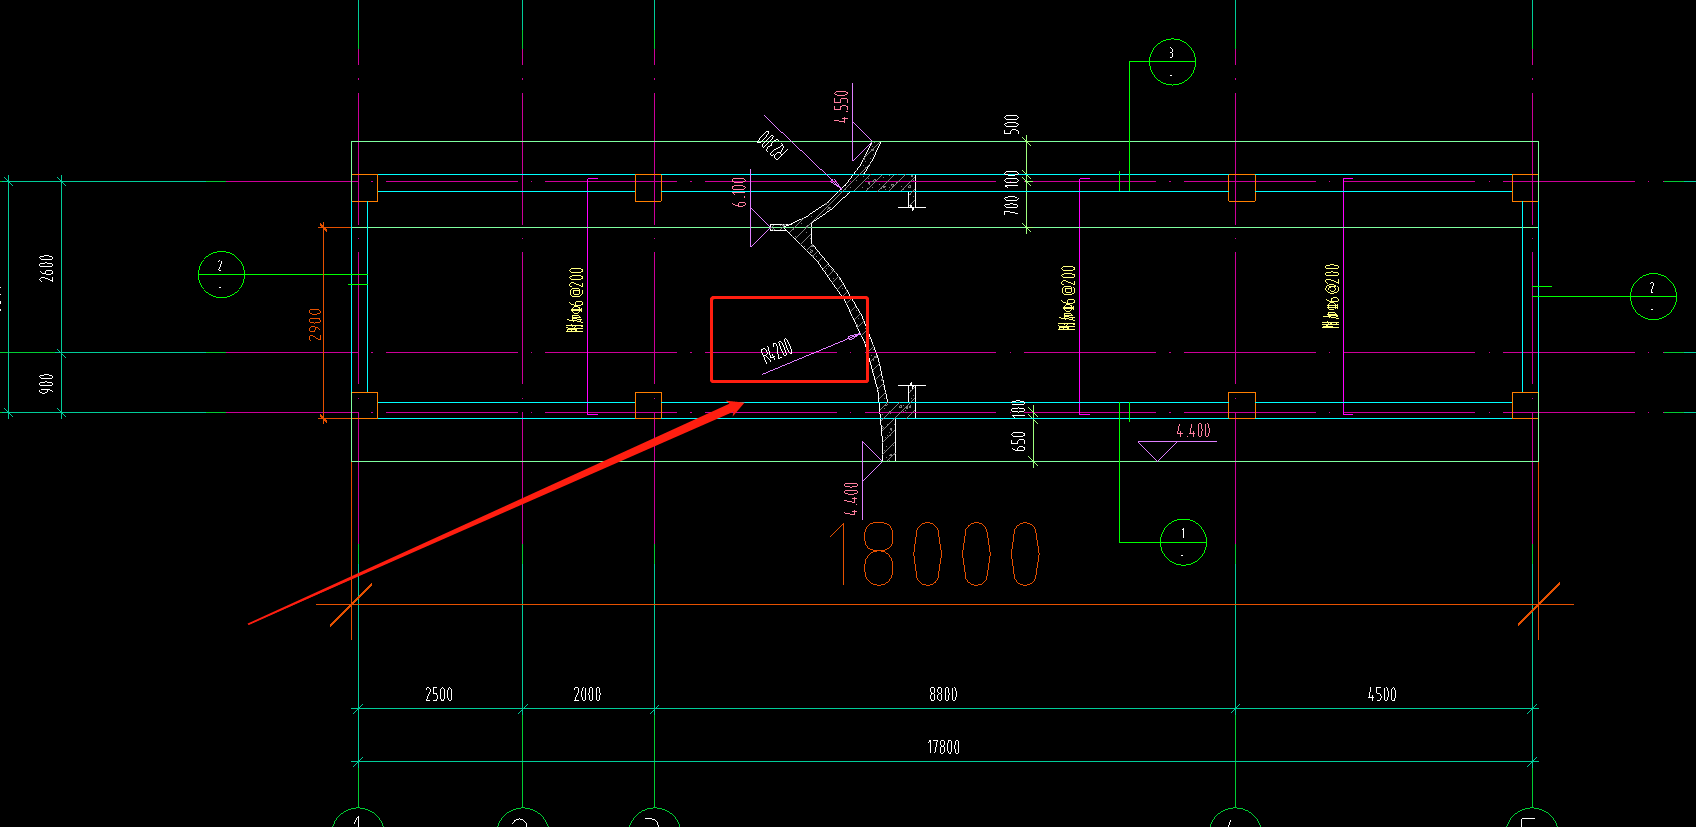The width and height of the screenshot is (1696, 827).
Task: Pick the middle yellow @200 rebar note
Action: pos(1068,297)
